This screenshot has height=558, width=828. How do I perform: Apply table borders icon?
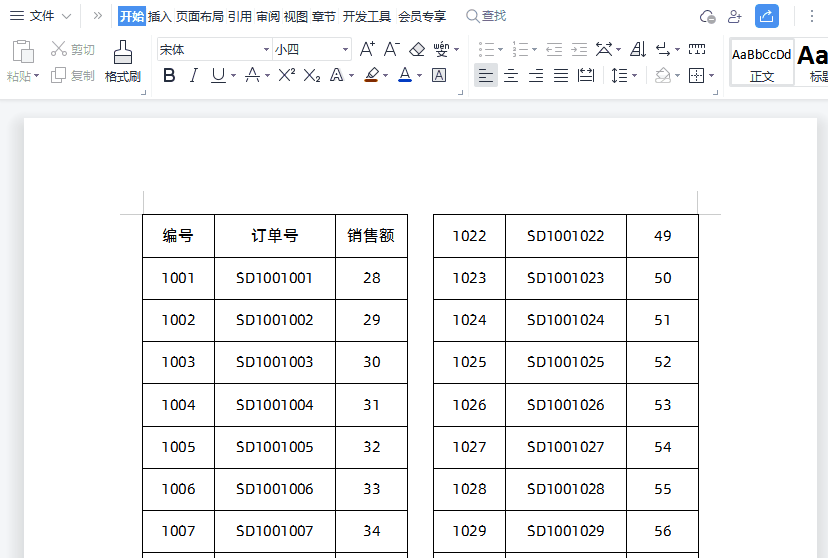tap(697, 75)
